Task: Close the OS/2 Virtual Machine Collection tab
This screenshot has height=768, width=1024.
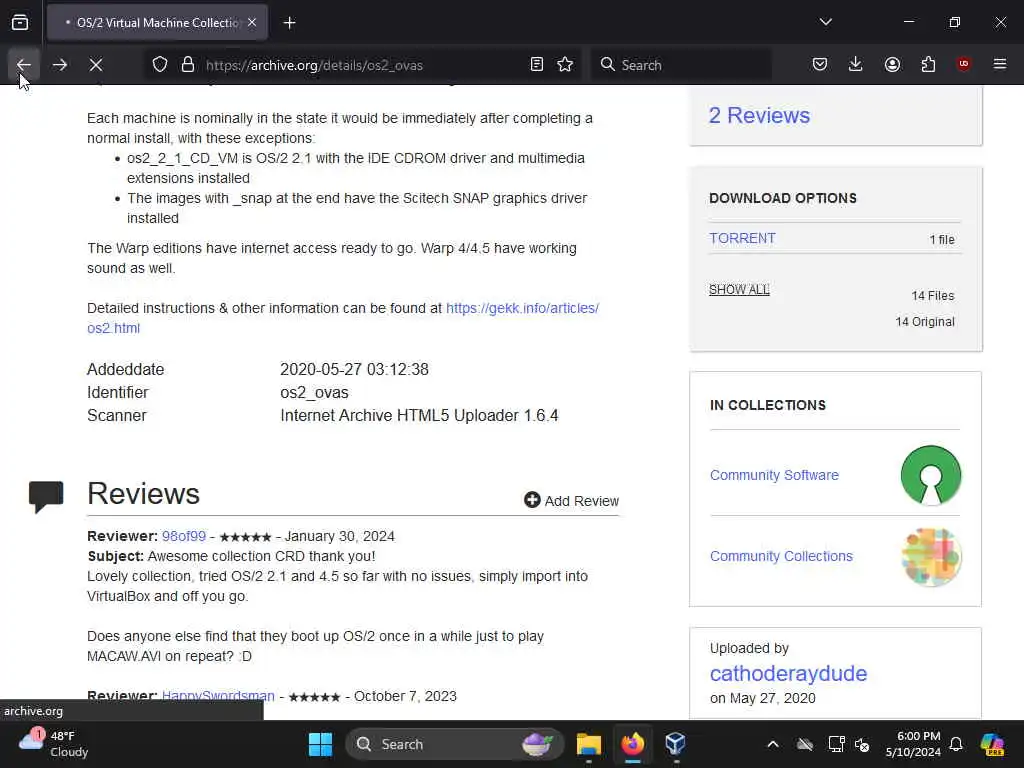Action: [x=252, y=22]
